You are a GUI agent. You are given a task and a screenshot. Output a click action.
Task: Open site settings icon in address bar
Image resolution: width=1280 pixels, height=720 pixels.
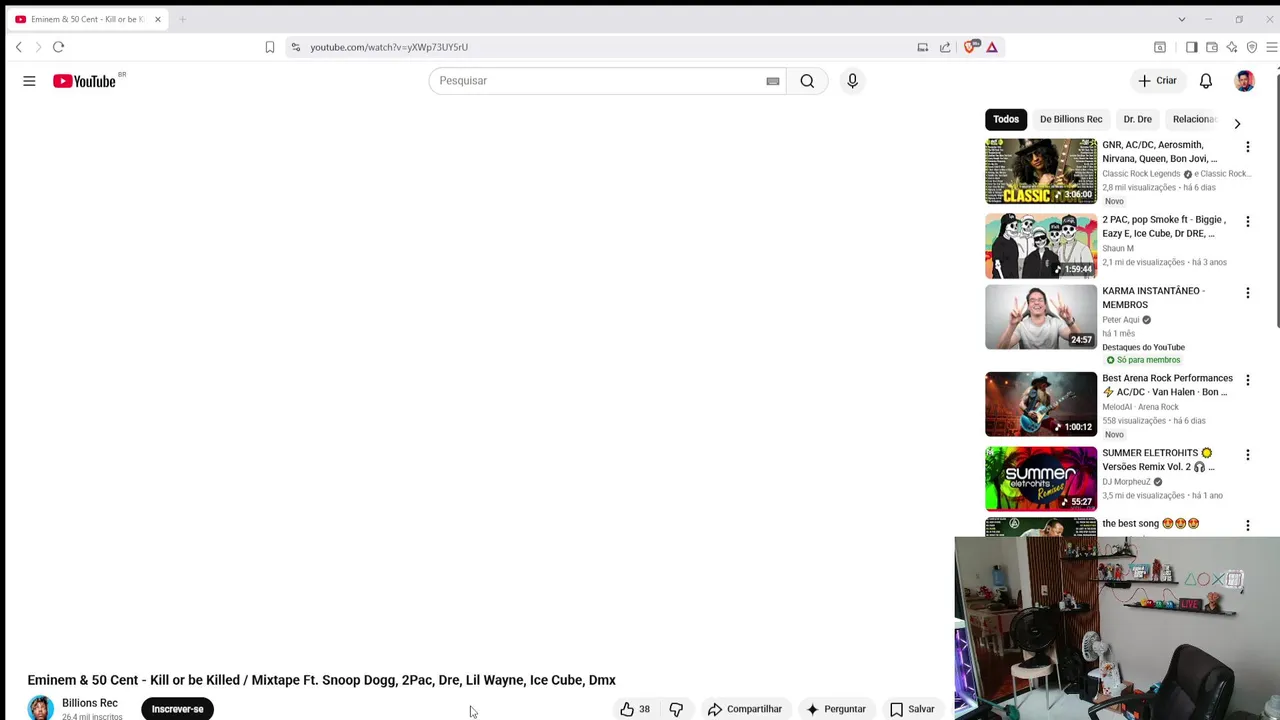tap(295, 47)
